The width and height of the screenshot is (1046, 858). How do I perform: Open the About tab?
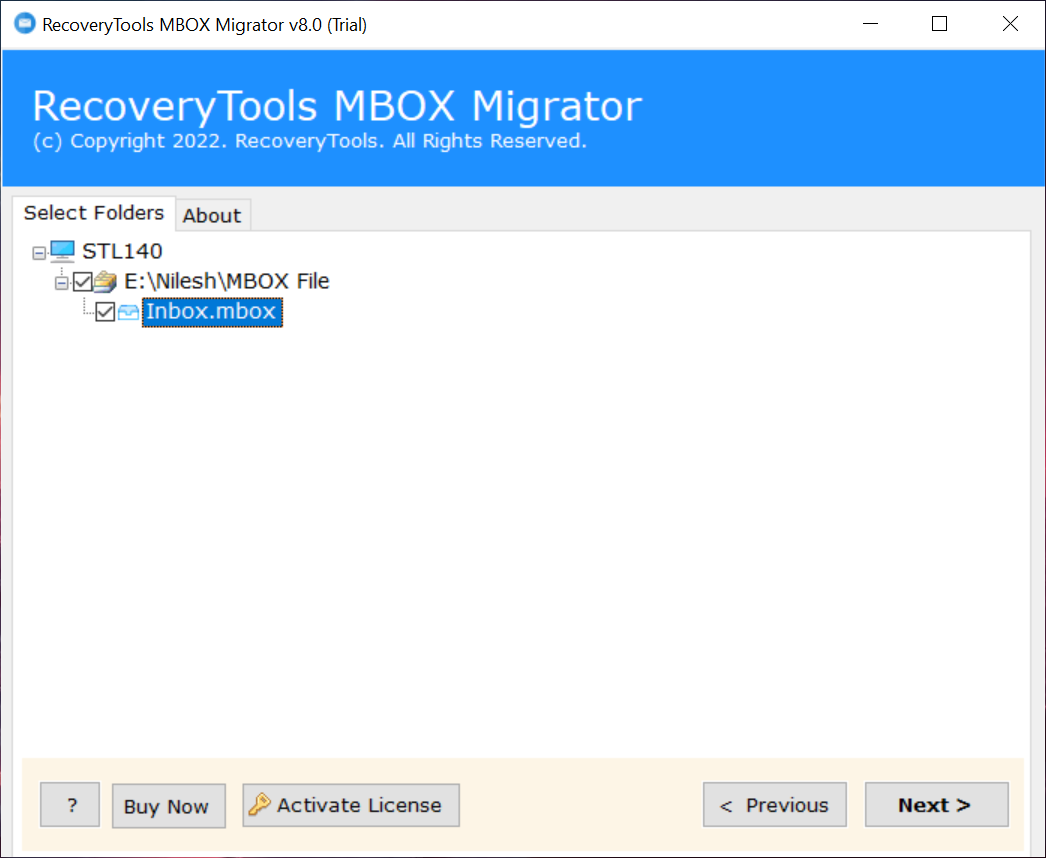coord(212,216)
